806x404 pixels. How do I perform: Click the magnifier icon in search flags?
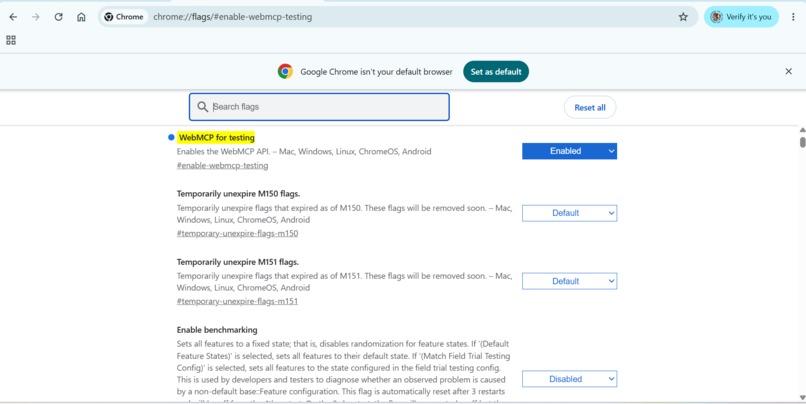click(x=203, y=107)
